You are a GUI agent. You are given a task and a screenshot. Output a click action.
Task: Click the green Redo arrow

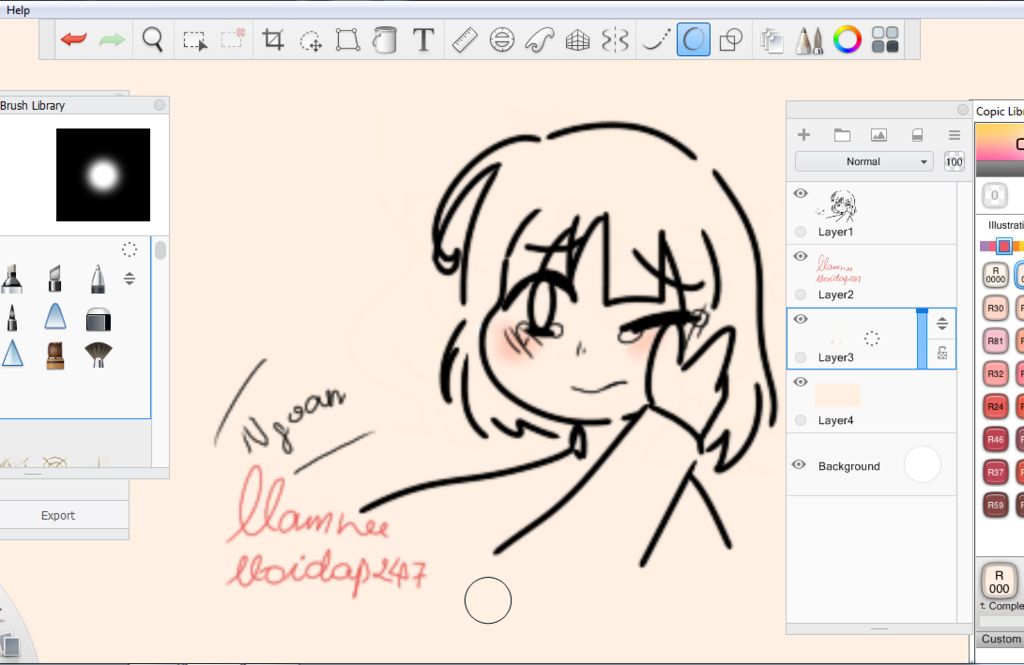click(112, 40)
